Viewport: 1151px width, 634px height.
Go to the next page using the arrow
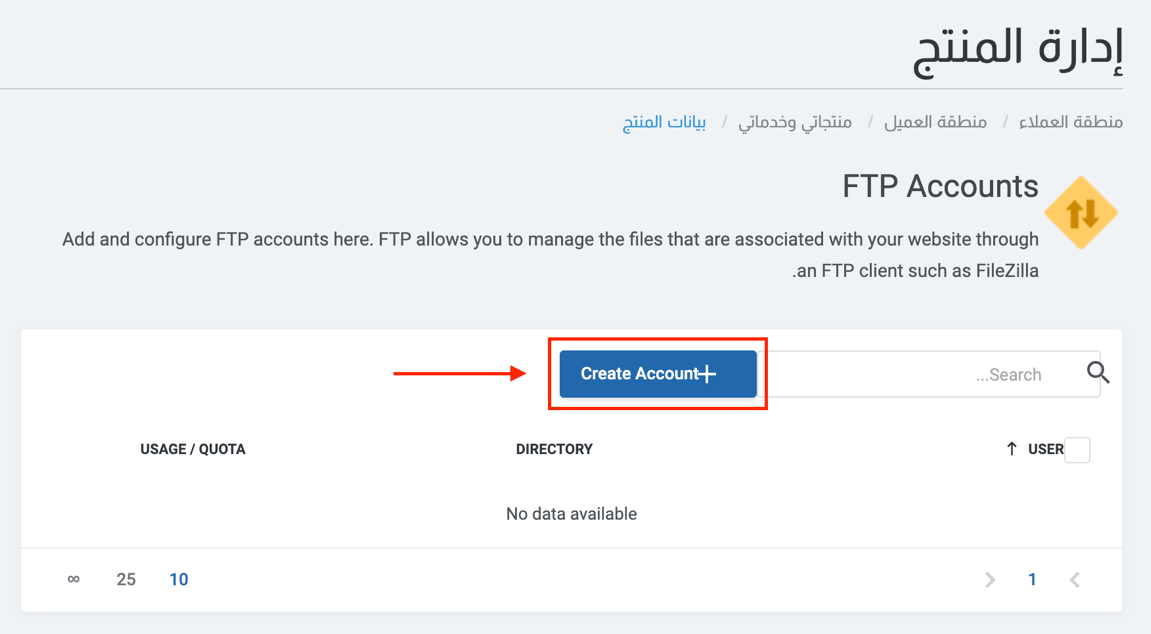[x=989, y=579]
